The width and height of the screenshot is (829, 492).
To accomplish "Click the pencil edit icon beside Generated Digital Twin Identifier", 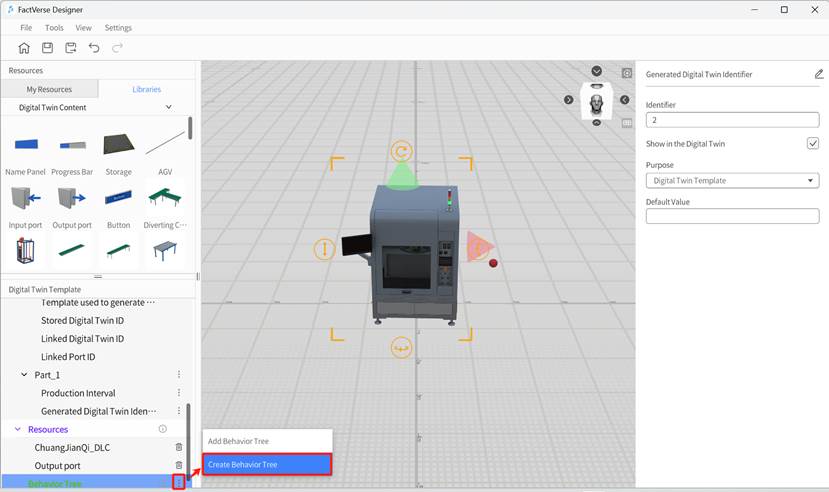I will (x=819, y=74).
